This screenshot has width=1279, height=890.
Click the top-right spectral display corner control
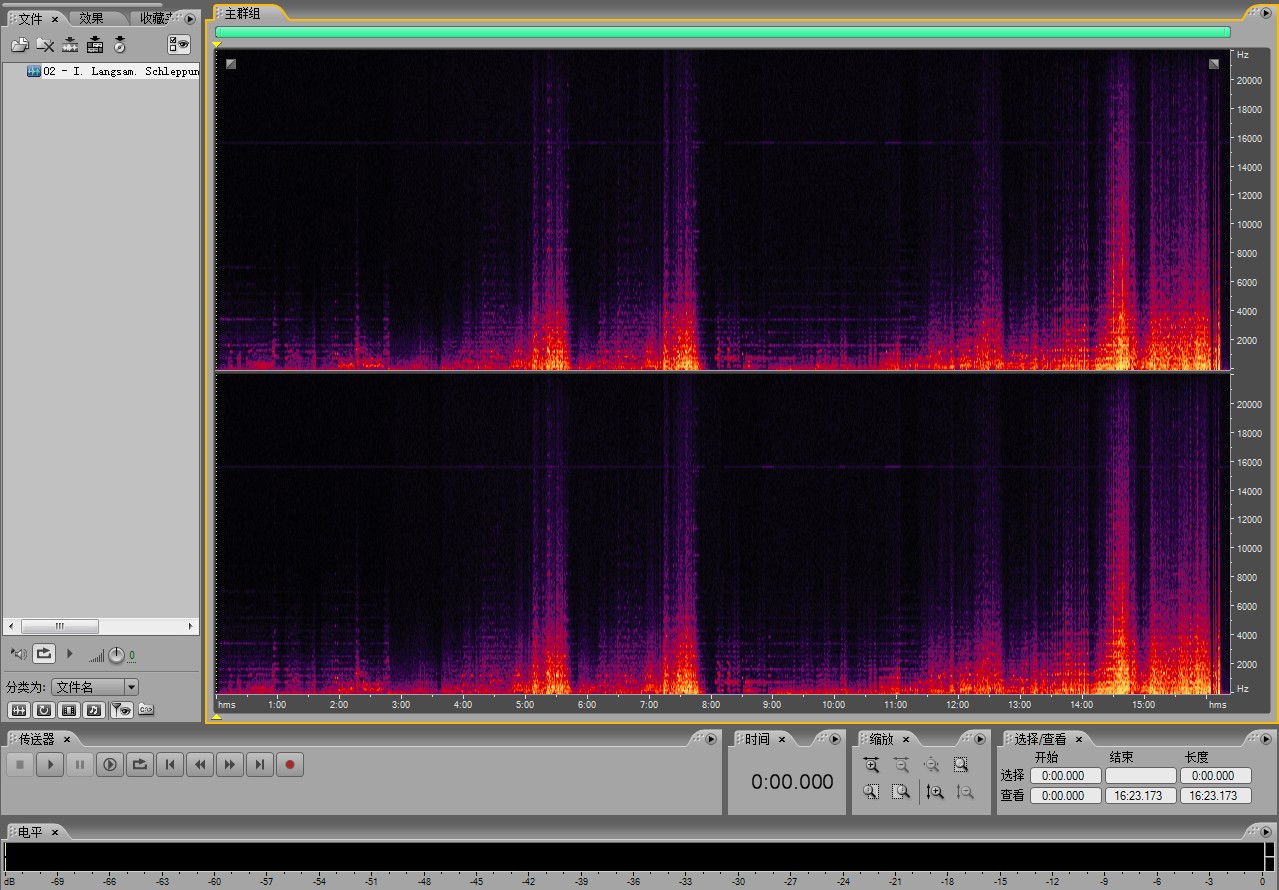pyautogui.click(x=1214, y=64)
